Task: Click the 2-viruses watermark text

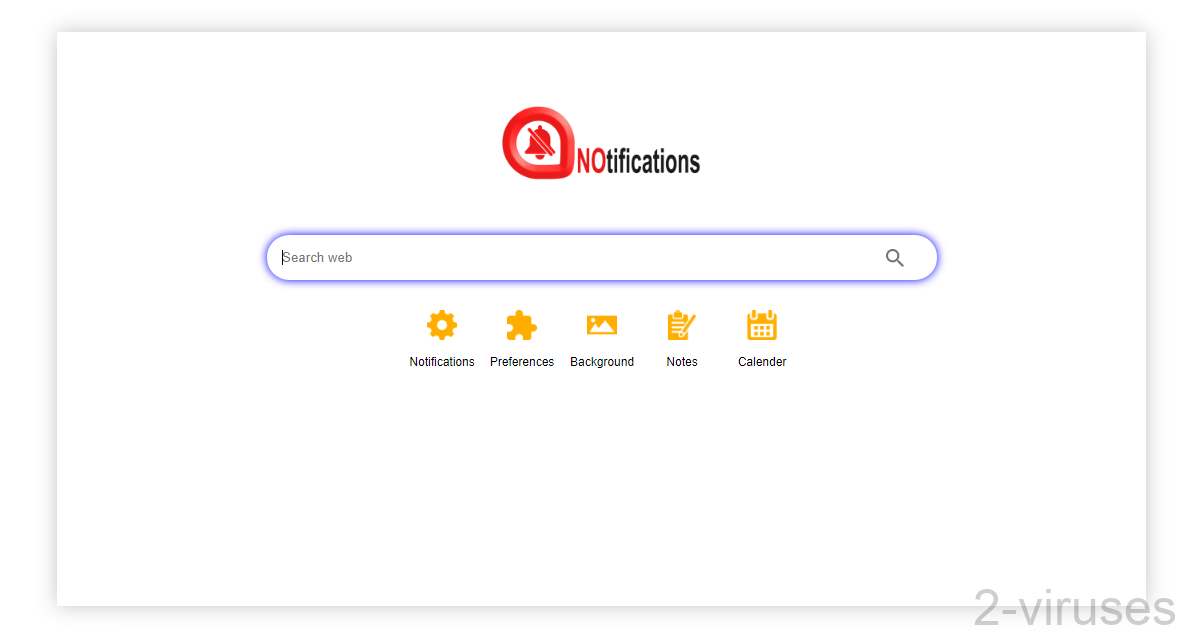Action: (1075, 607)
